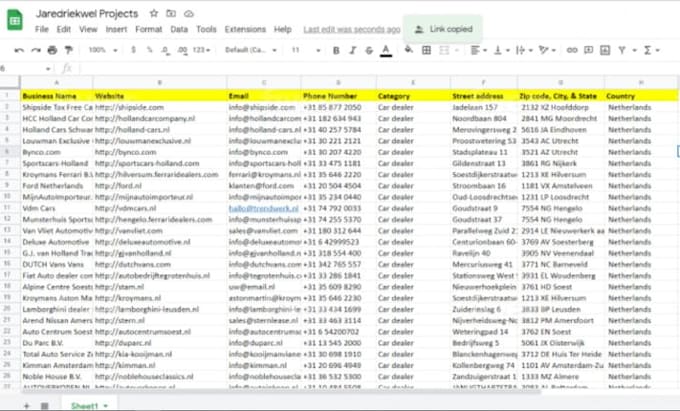This screenshot has width=680, height=411.
Task: Select the Sheet1 tab
Action: [x=89, y=406]
